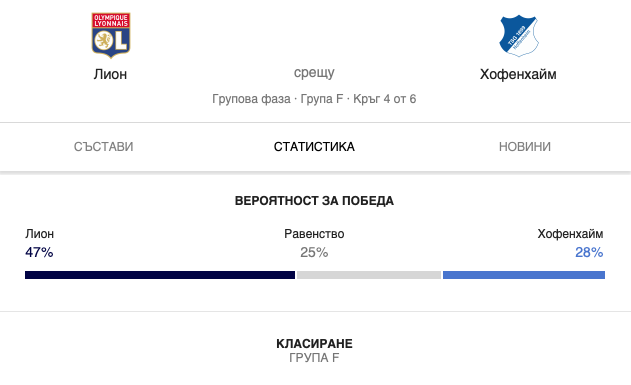Click the Равенство label

314,234
